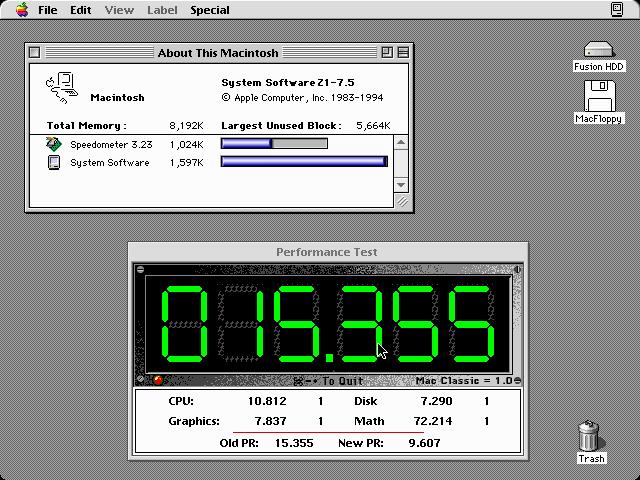Viewport: 640px width, 480px height.
Task: Click the Trash icon
Action: [591, 437]
